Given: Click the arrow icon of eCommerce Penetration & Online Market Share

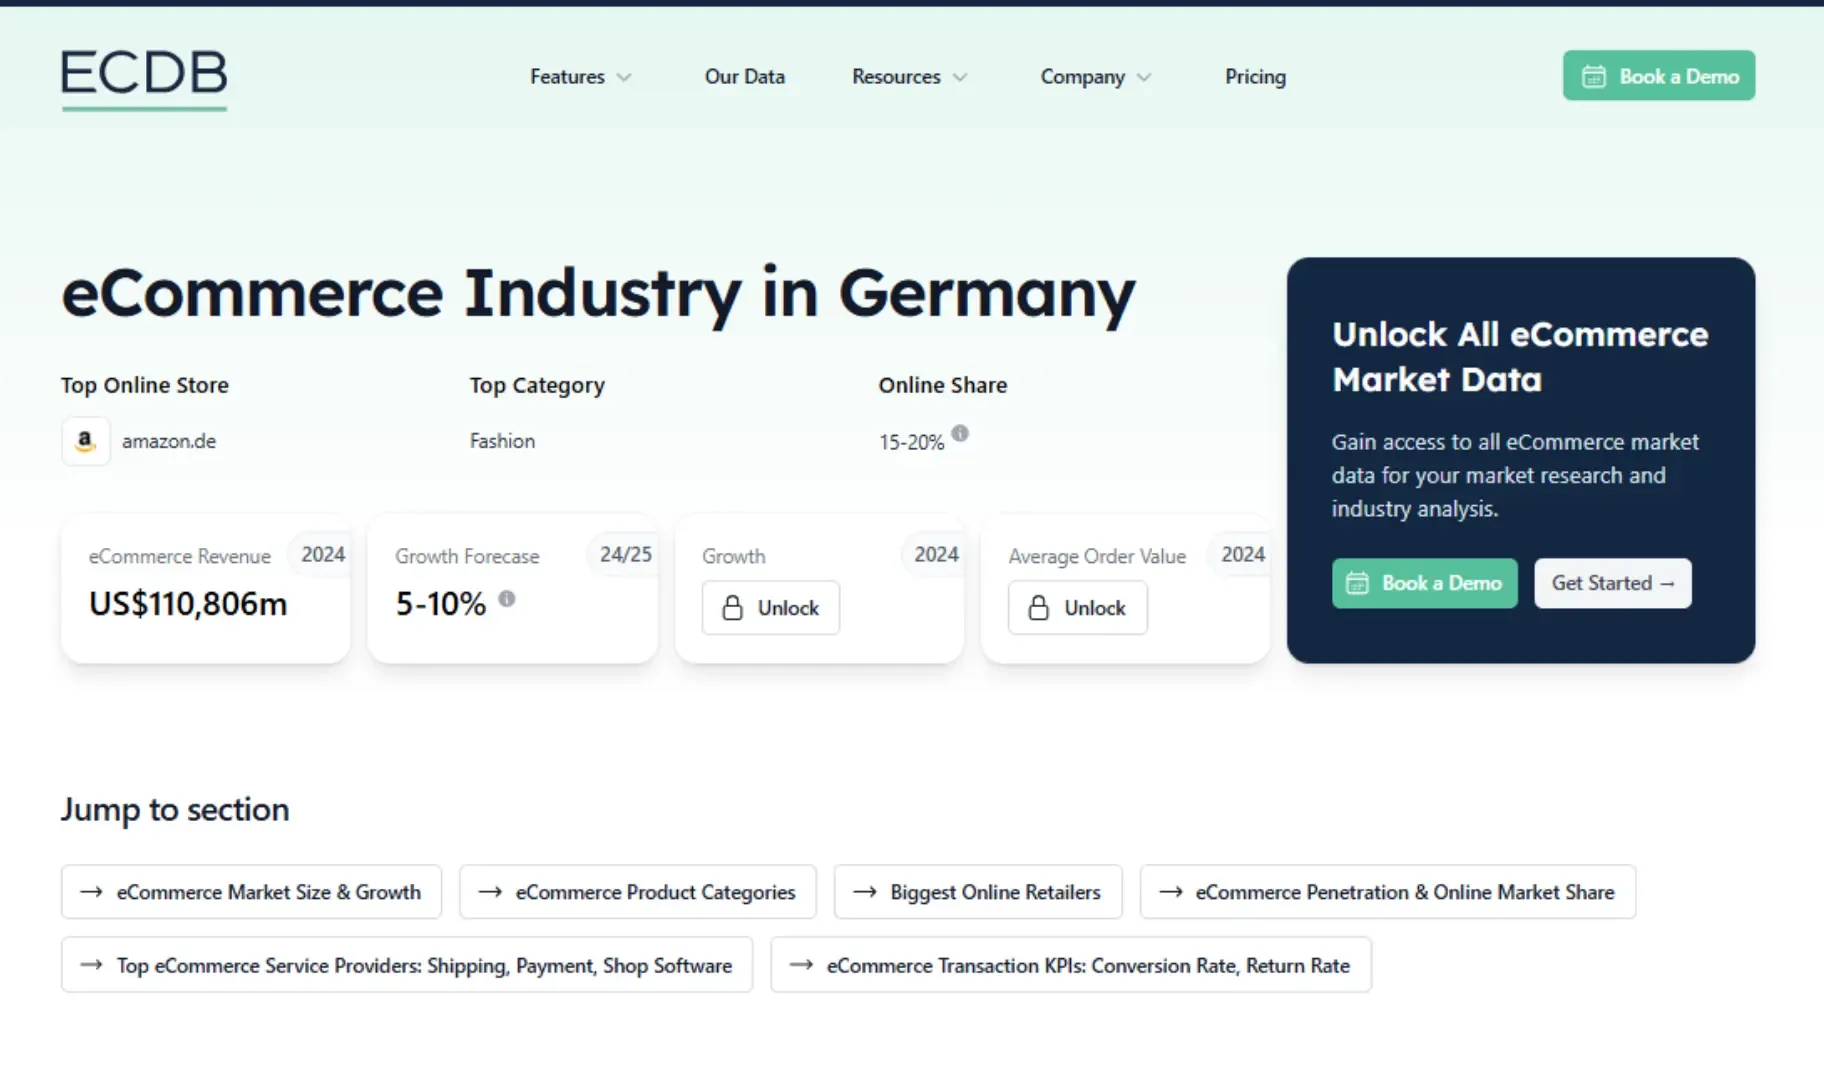Looking at the screenshot, I should point(1171,892).
